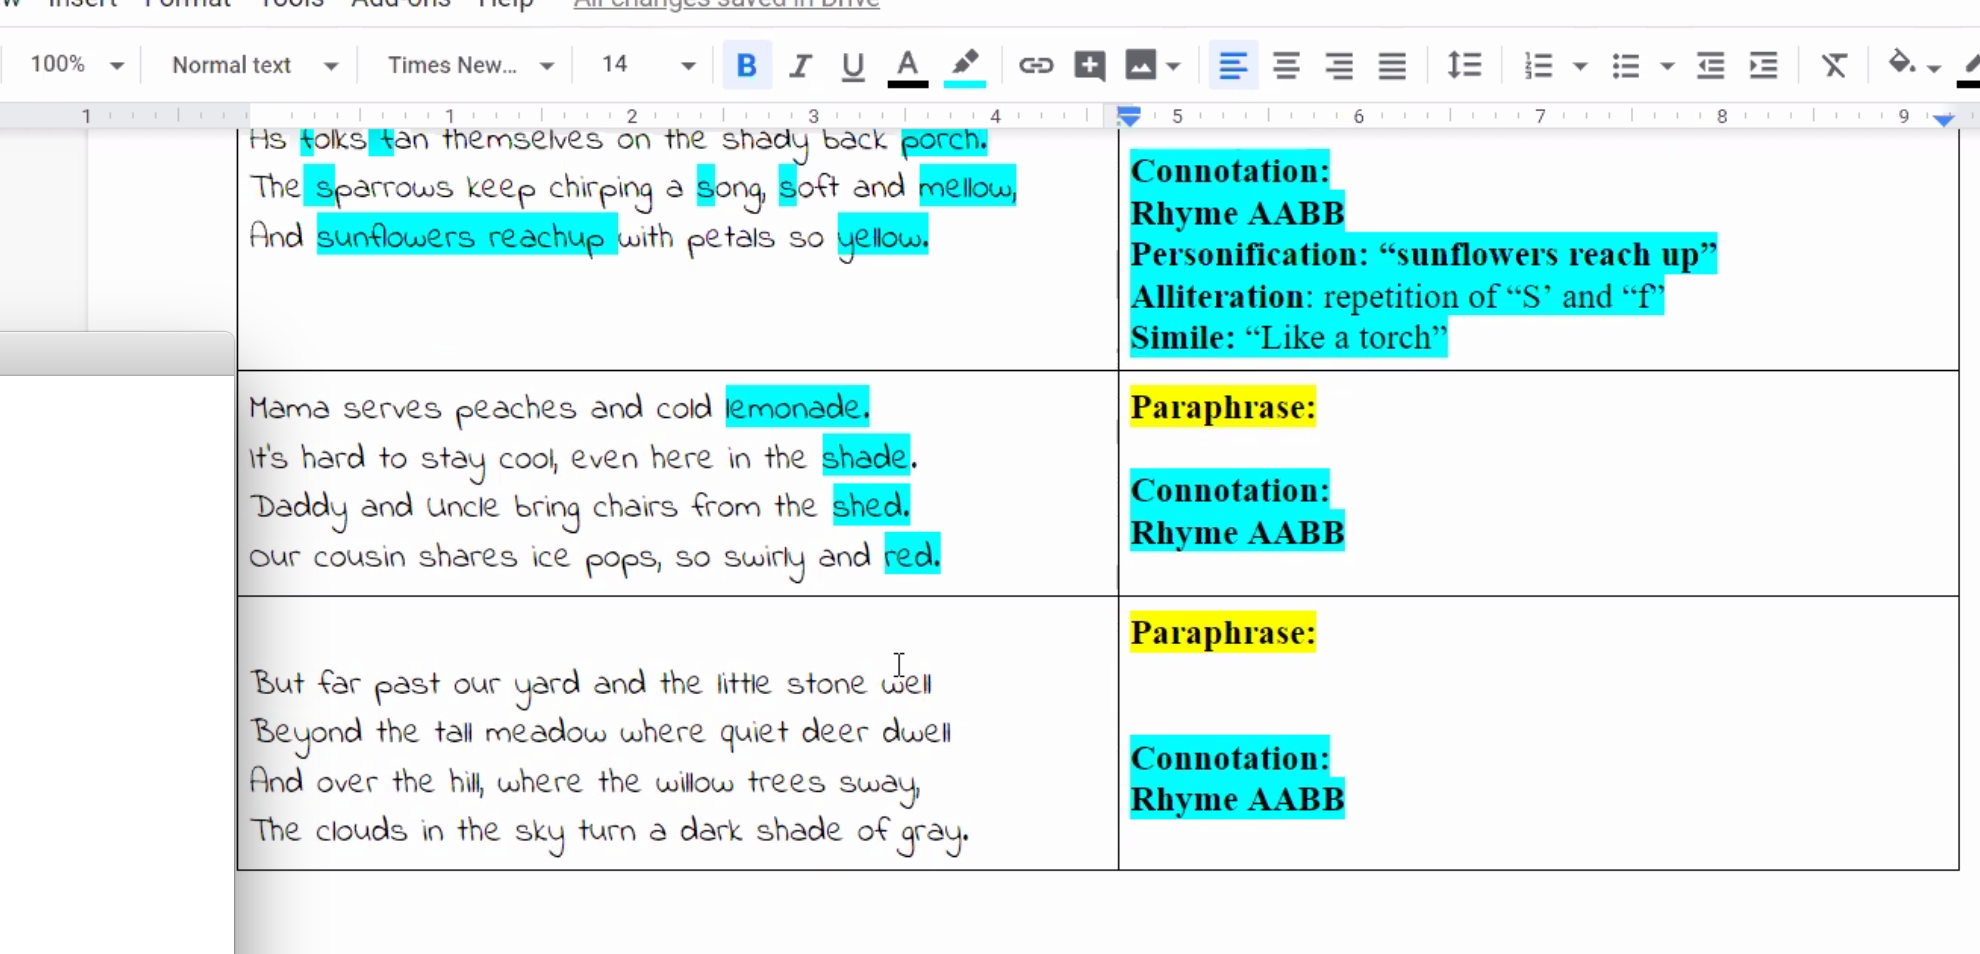The width and height of the screenshot is (1980, 954).
Task: Decrease the paragraph indent
Action: pyautogui.click(x=1711, y=66)
